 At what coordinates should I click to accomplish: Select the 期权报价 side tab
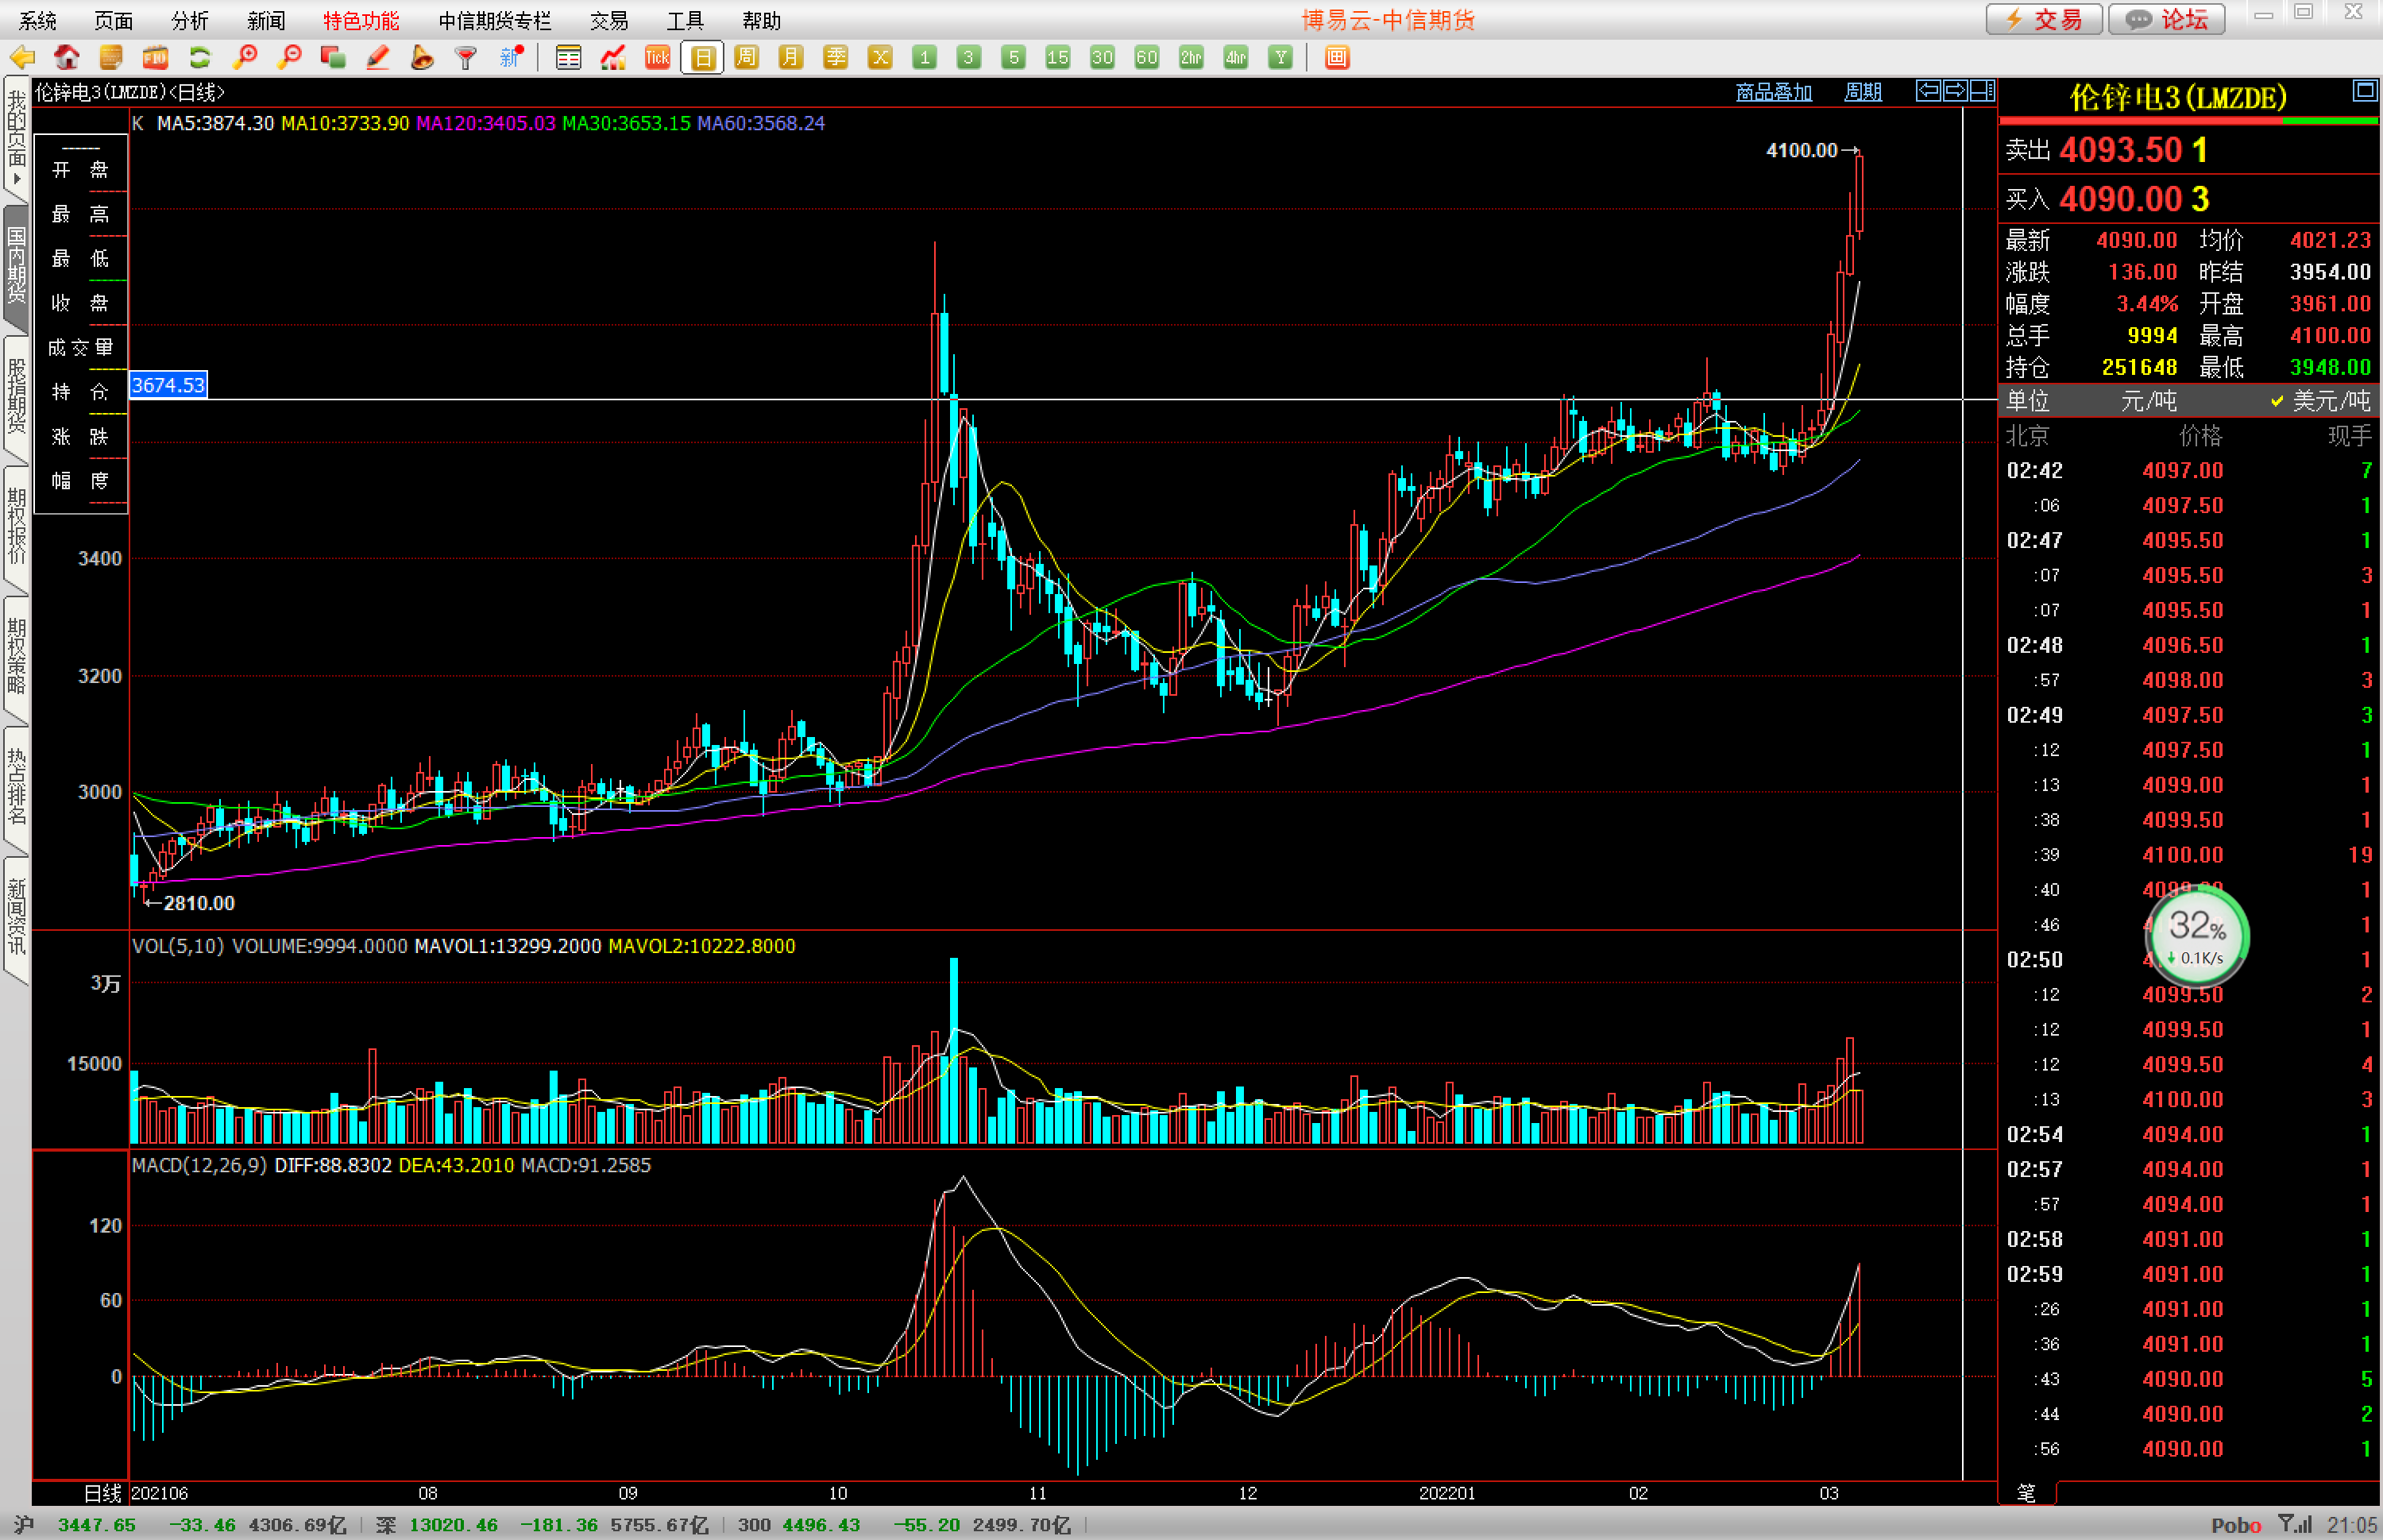click(17, 527)
